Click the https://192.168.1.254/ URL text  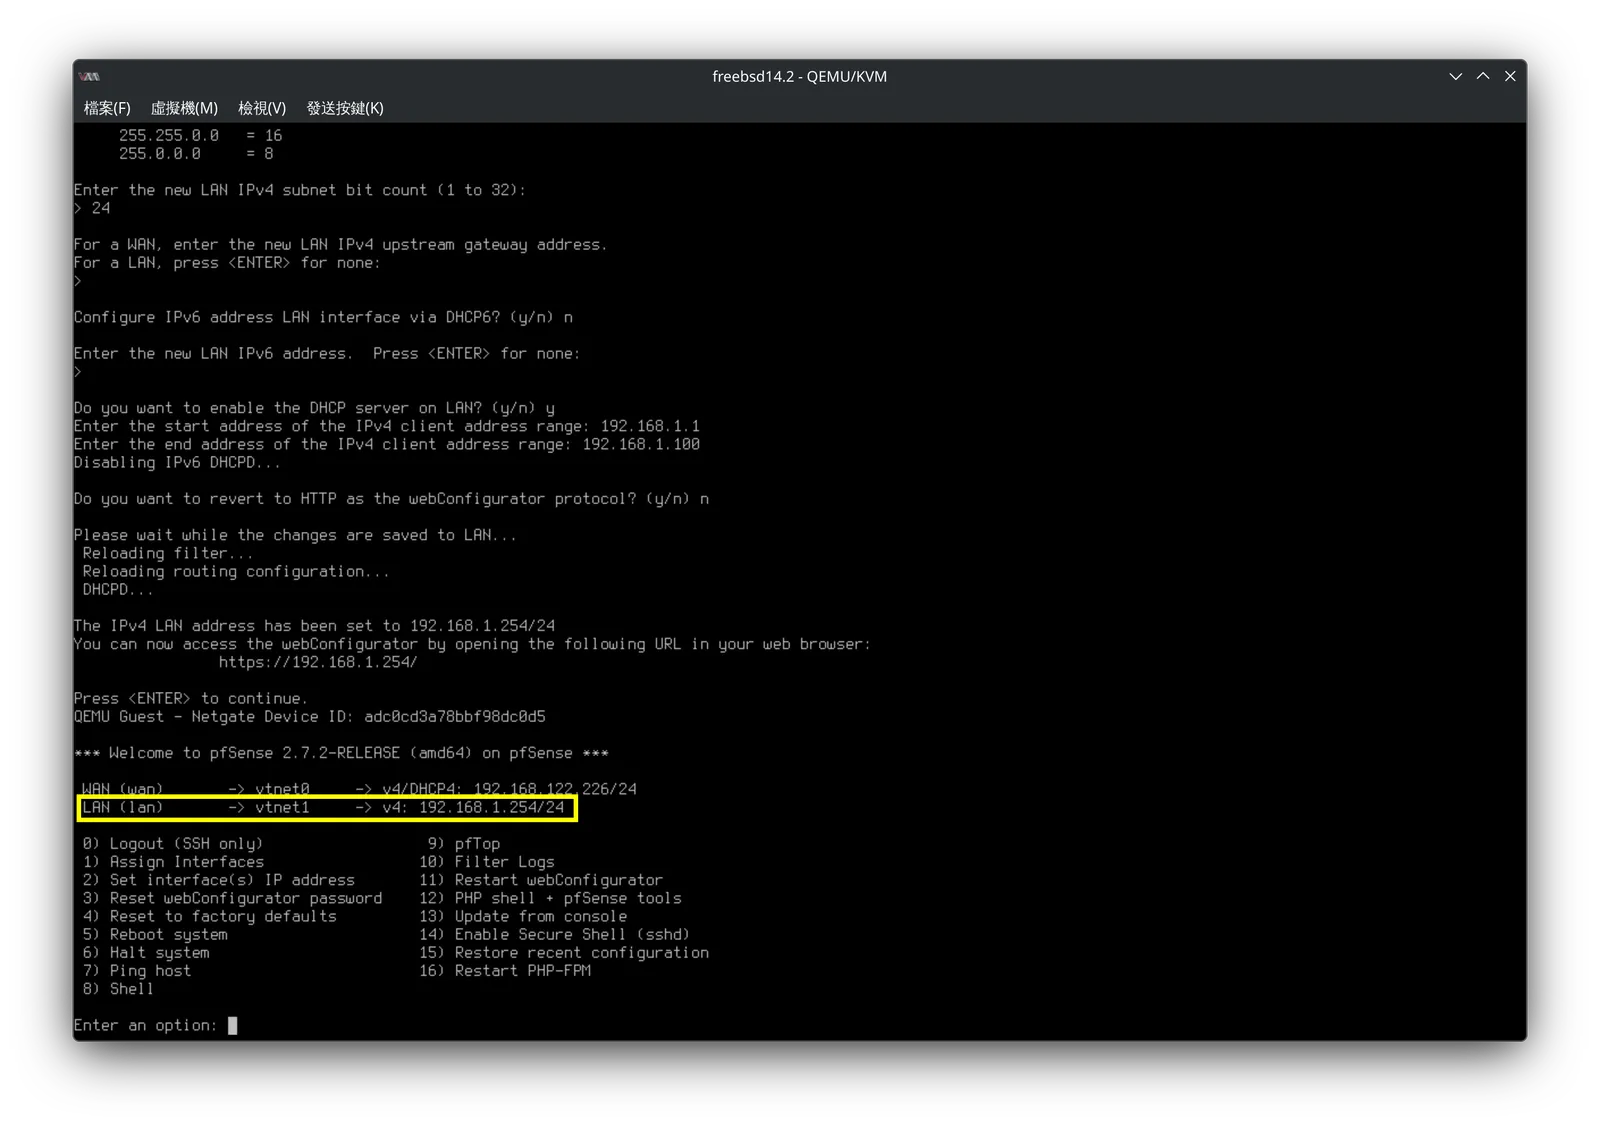(x=318, y=662)
